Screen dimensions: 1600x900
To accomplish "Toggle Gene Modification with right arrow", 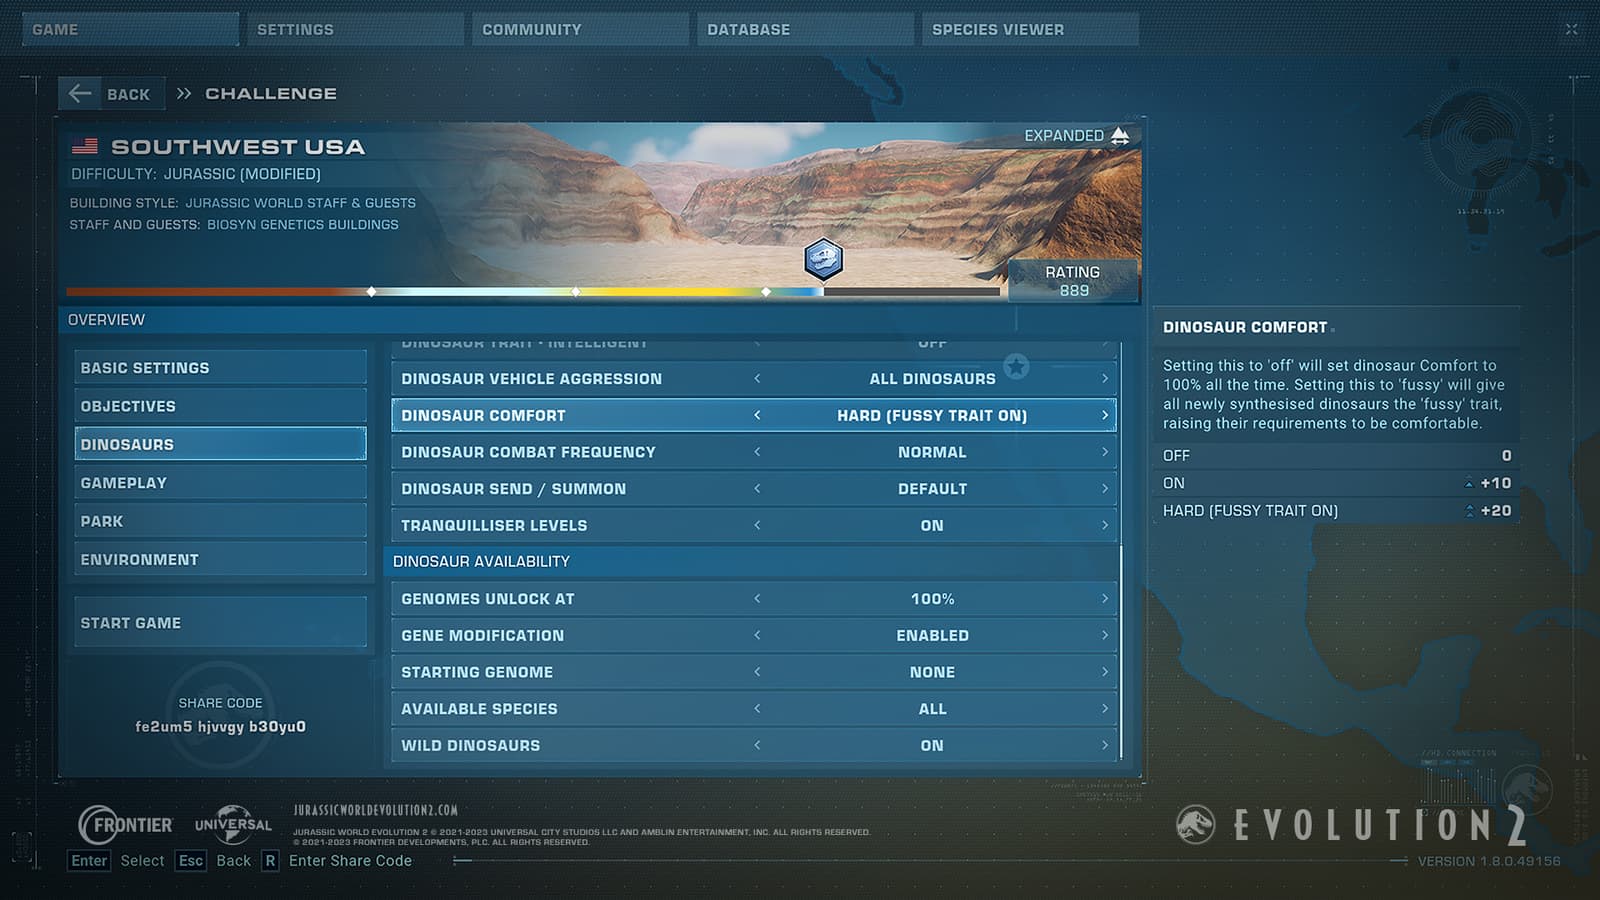I will (x=1104, y=635).
